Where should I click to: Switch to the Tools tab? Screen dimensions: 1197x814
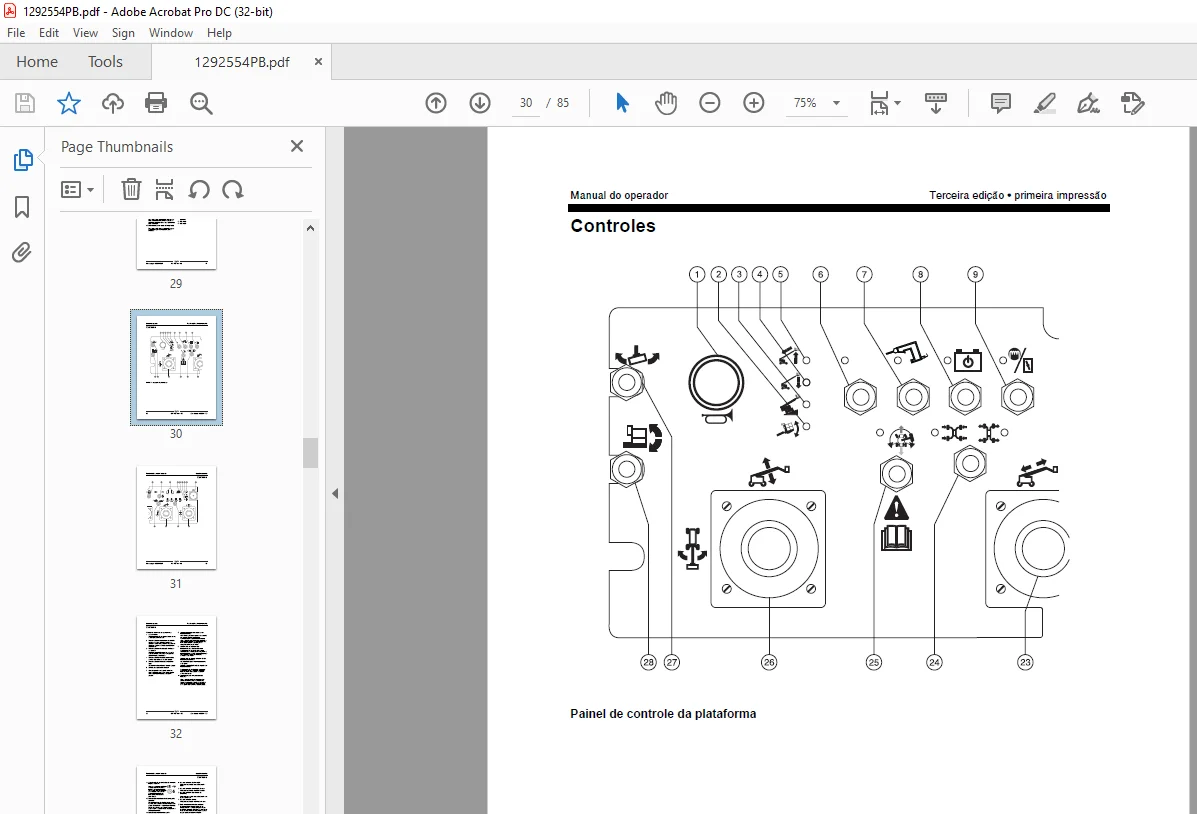(x=105, y=62)
